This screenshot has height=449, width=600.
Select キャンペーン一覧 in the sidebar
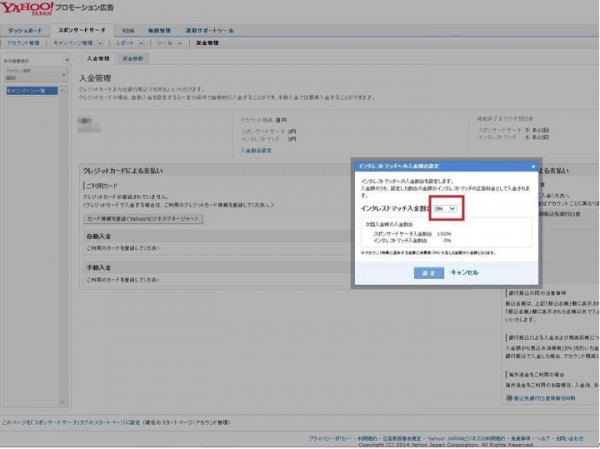click(31, 91)
